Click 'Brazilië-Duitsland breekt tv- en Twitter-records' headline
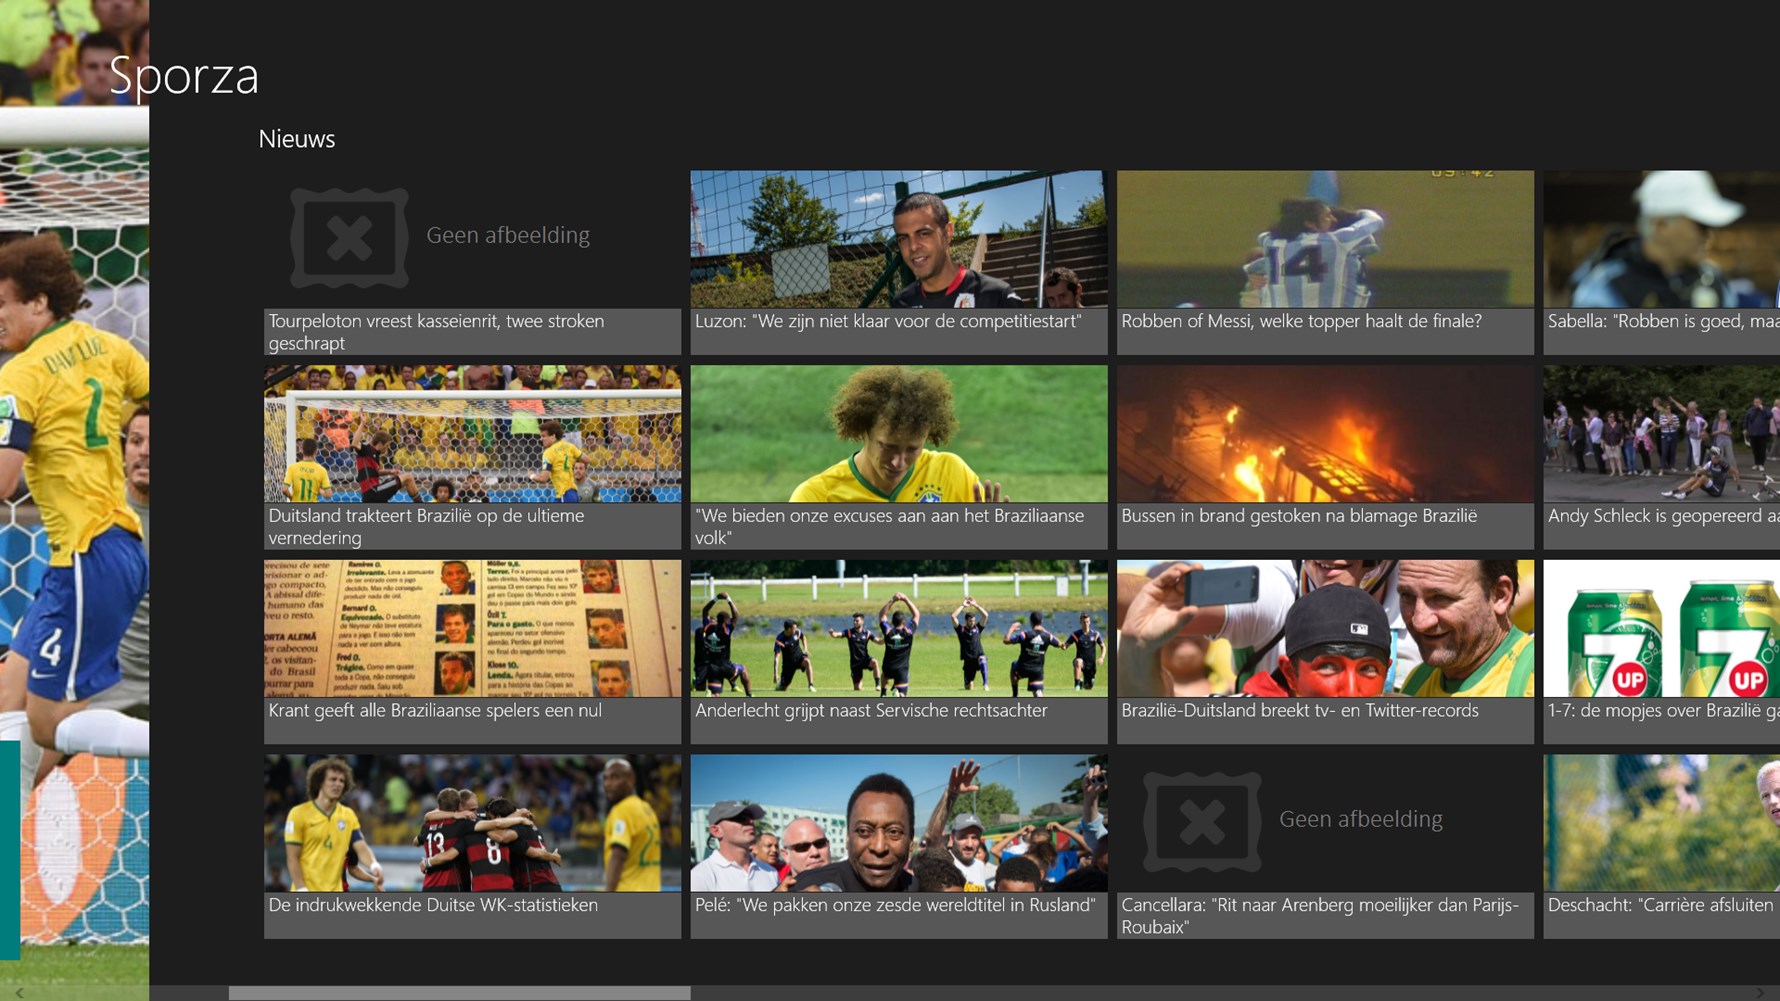This screenshot has width=1780, height=1001. [1300, 711]
